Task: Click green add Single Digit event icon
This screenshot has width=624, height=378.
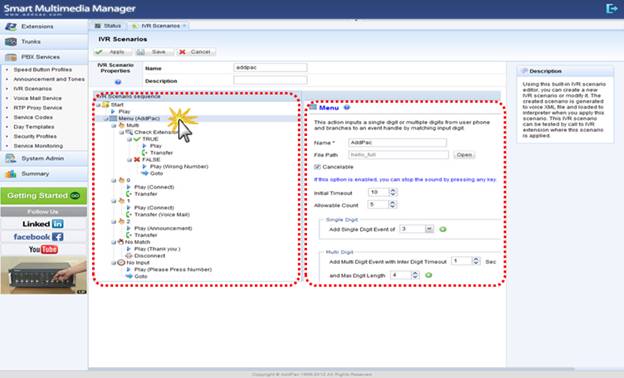Action: tap(443, 230)
